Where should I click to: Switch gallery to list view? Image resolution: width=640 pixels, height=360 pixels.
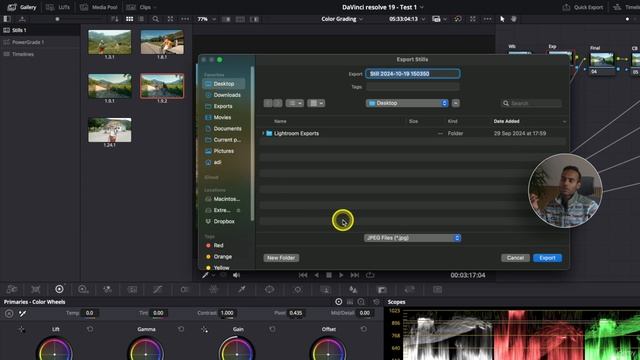(141, 19)
